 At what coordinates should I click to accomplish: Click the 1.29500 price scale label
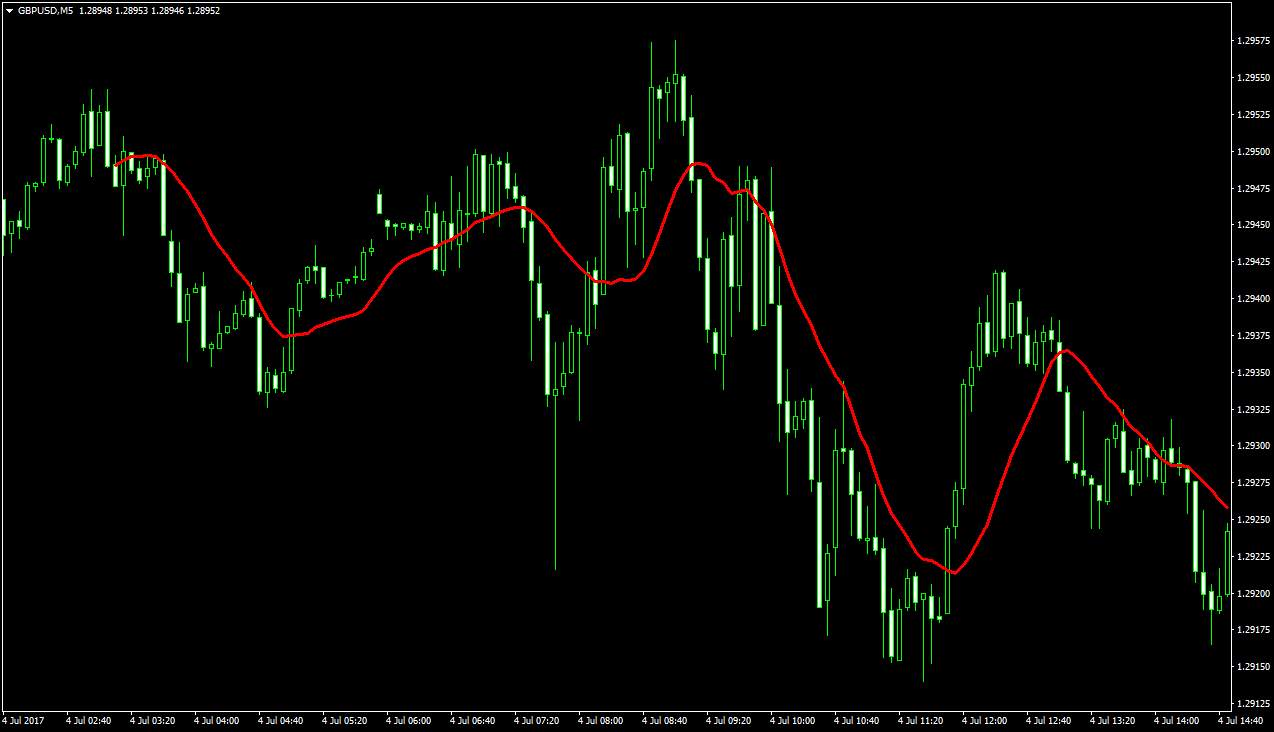(1253, 152)
